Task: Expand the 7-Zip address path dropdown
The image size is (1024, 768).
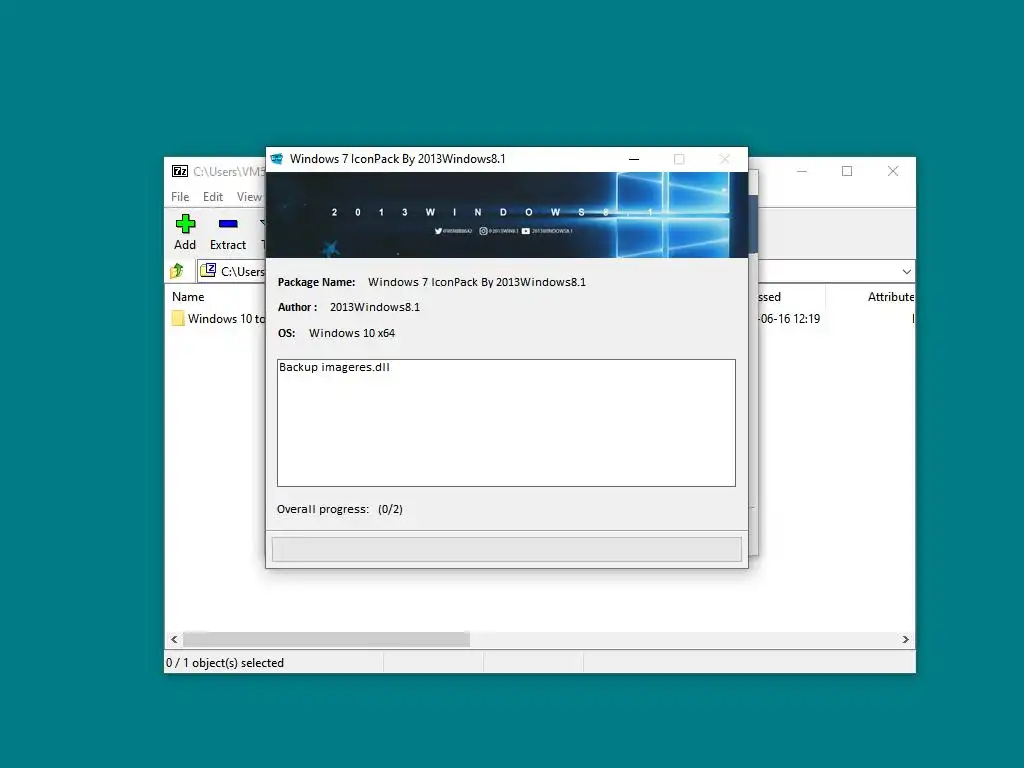Action: [906, 272]
